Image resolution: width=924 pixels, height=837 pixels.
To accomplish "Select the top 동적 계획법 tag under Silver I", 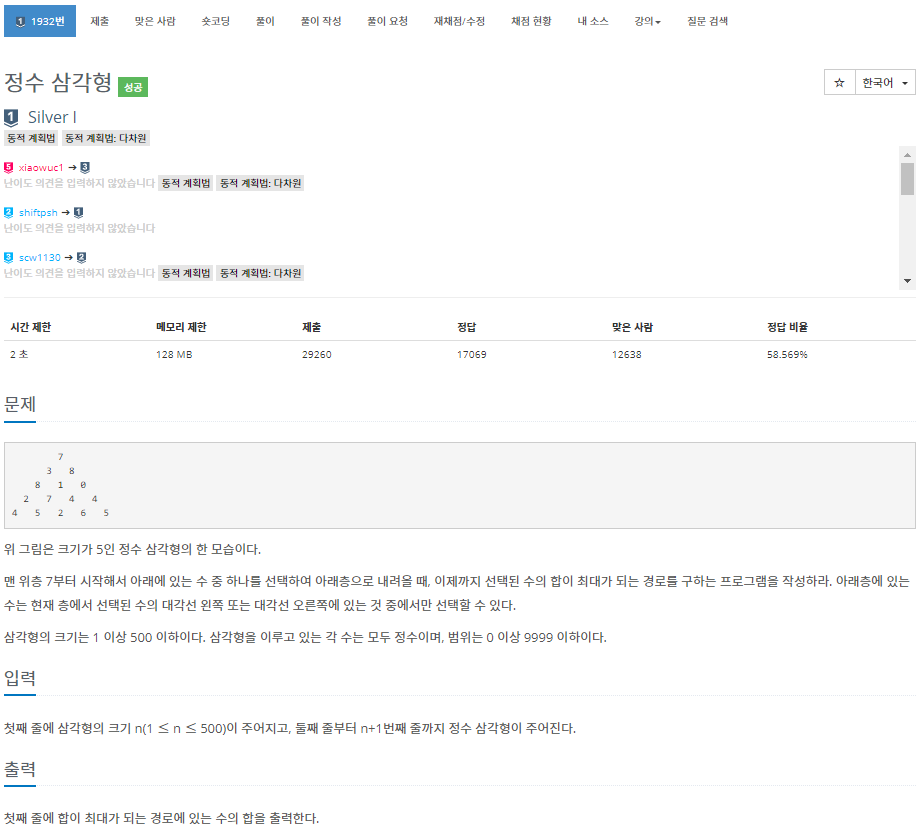I will tap(31, 138).
